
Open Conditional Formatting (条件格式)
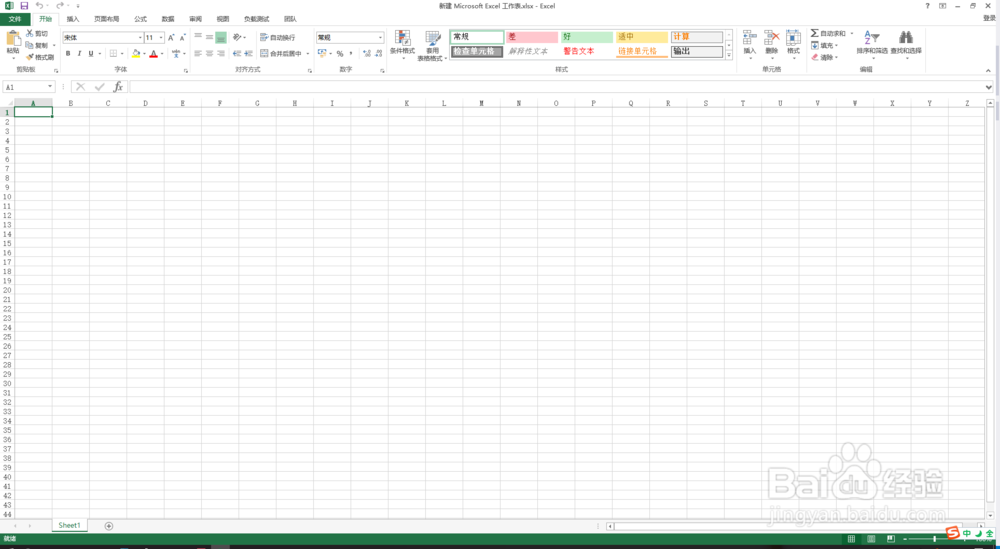click(402, 45)
